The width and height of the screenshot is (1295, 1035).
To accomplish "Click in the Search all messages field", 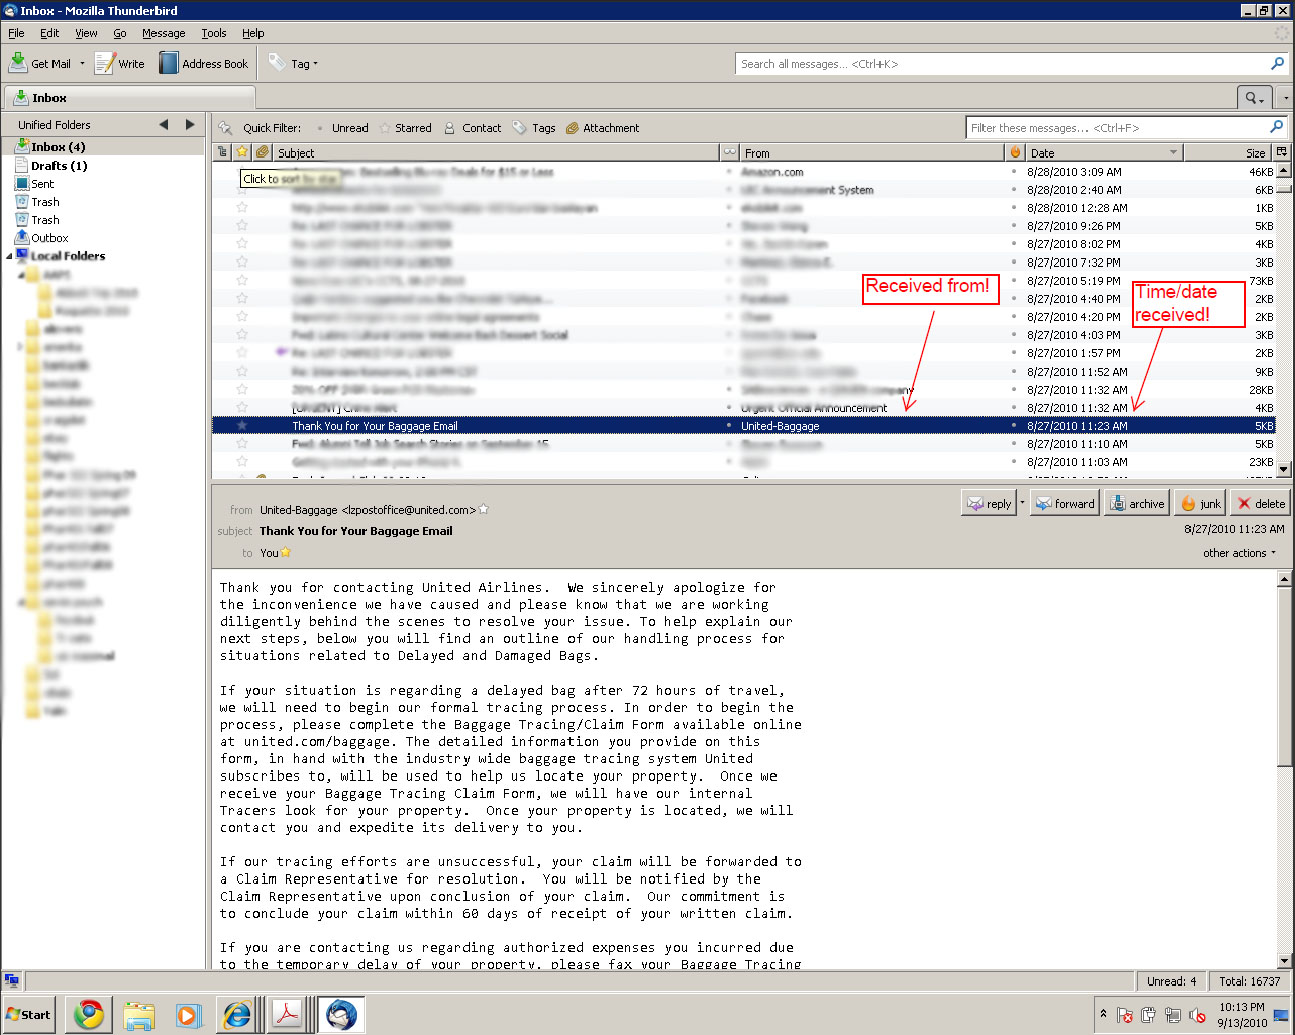I will coord(1002,63).
